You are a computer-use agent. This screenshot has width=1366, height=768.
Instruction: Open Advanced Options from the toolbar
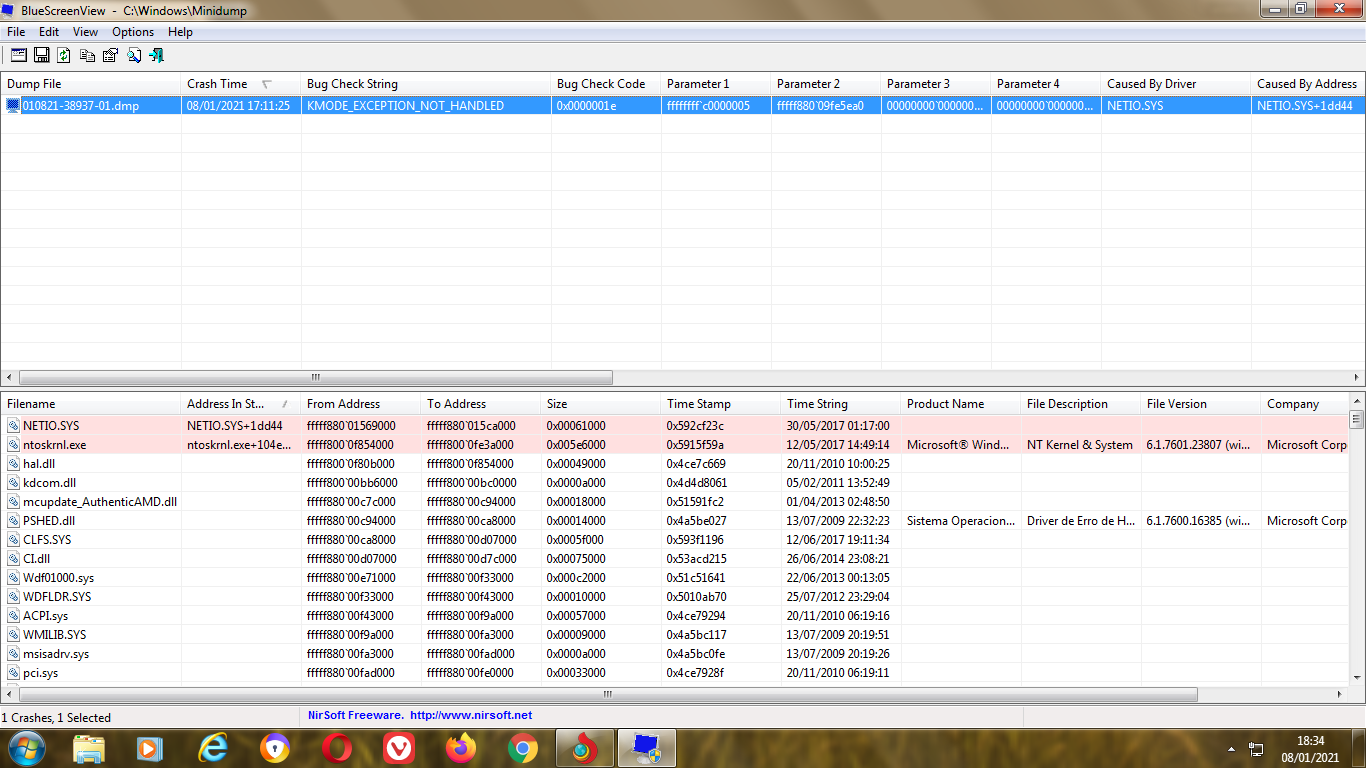point(18,55)
